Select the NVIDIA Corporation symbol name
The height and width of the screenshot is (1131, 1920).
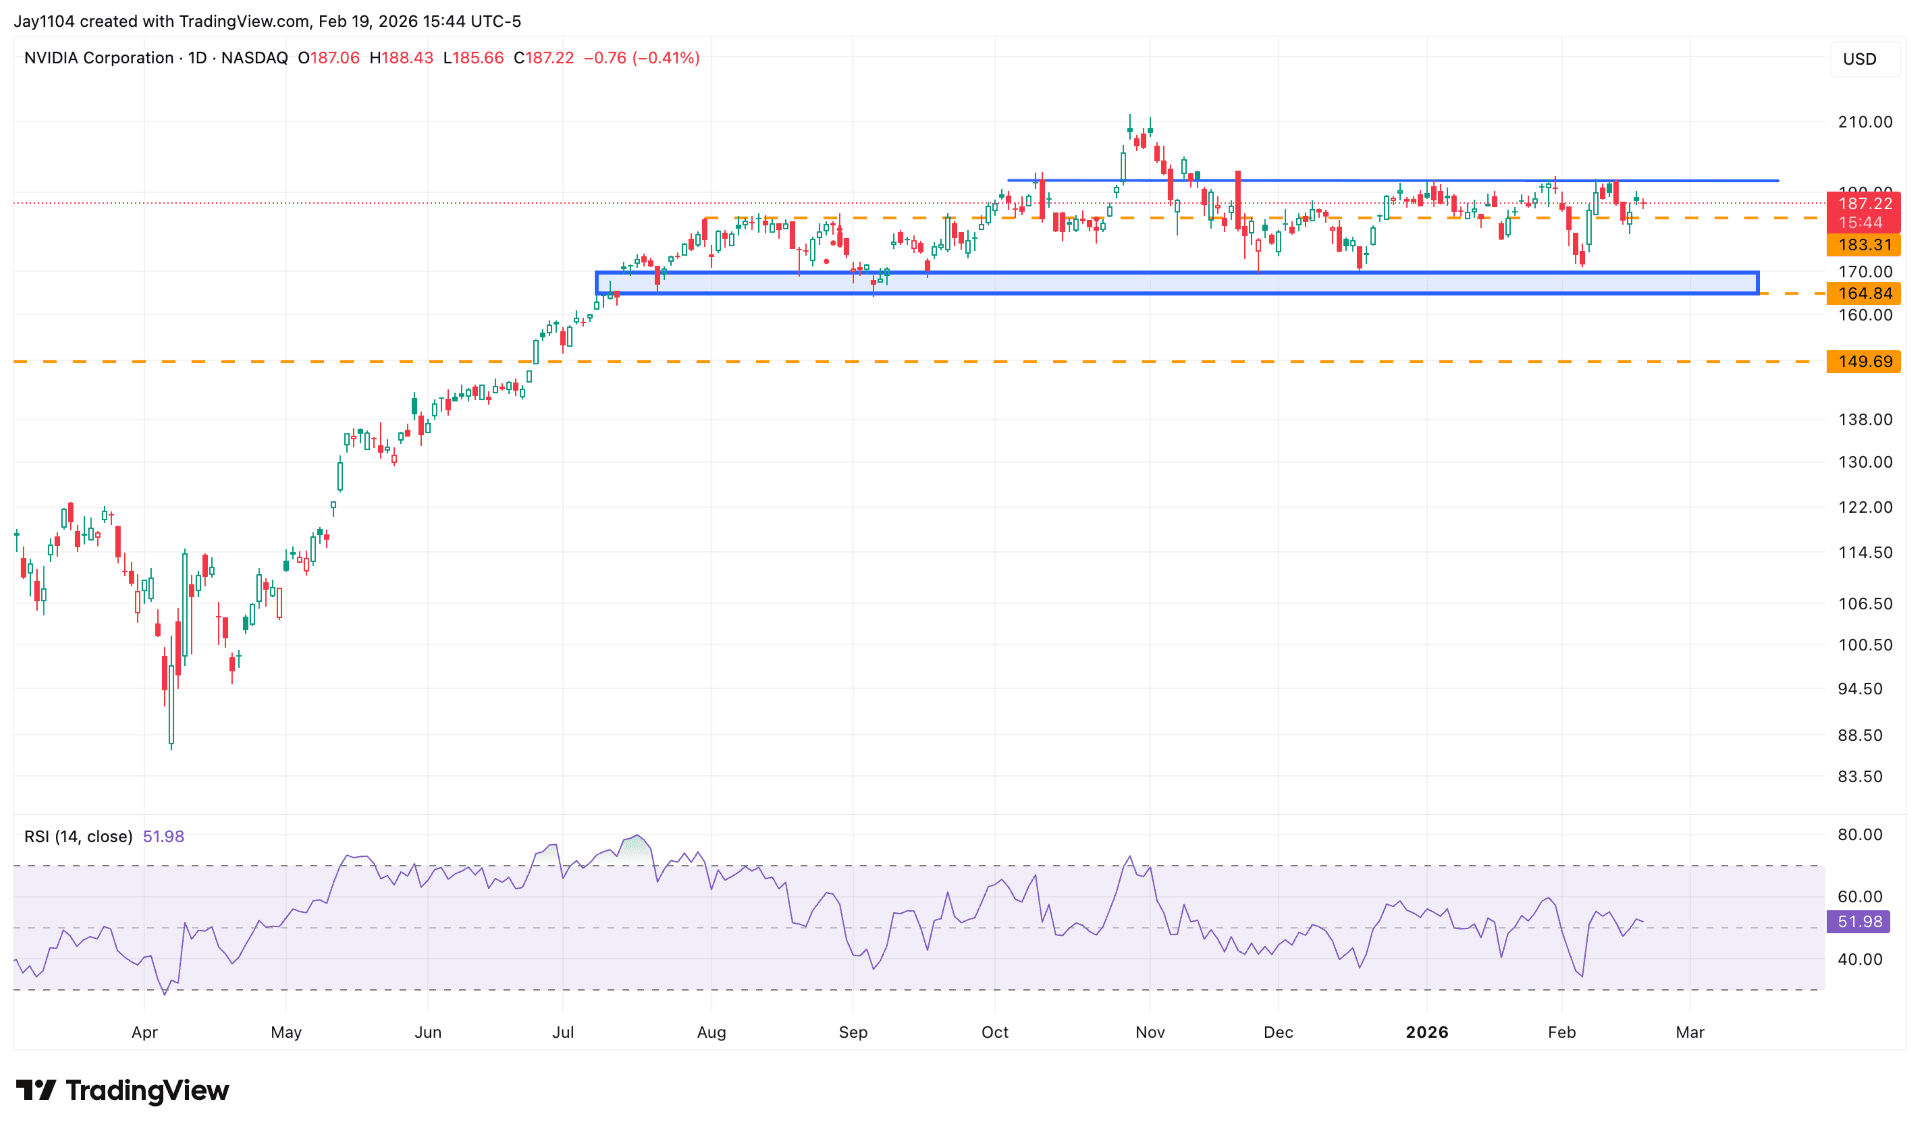click(x=96, y=58)
